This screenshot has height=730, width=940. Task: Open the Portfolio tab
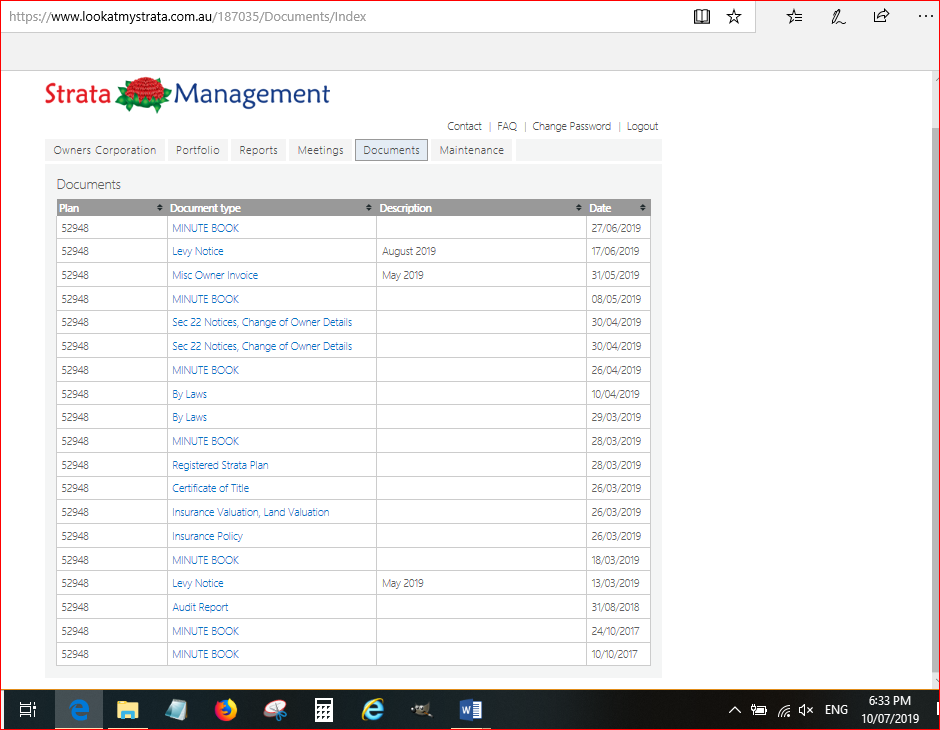[198, 150]
